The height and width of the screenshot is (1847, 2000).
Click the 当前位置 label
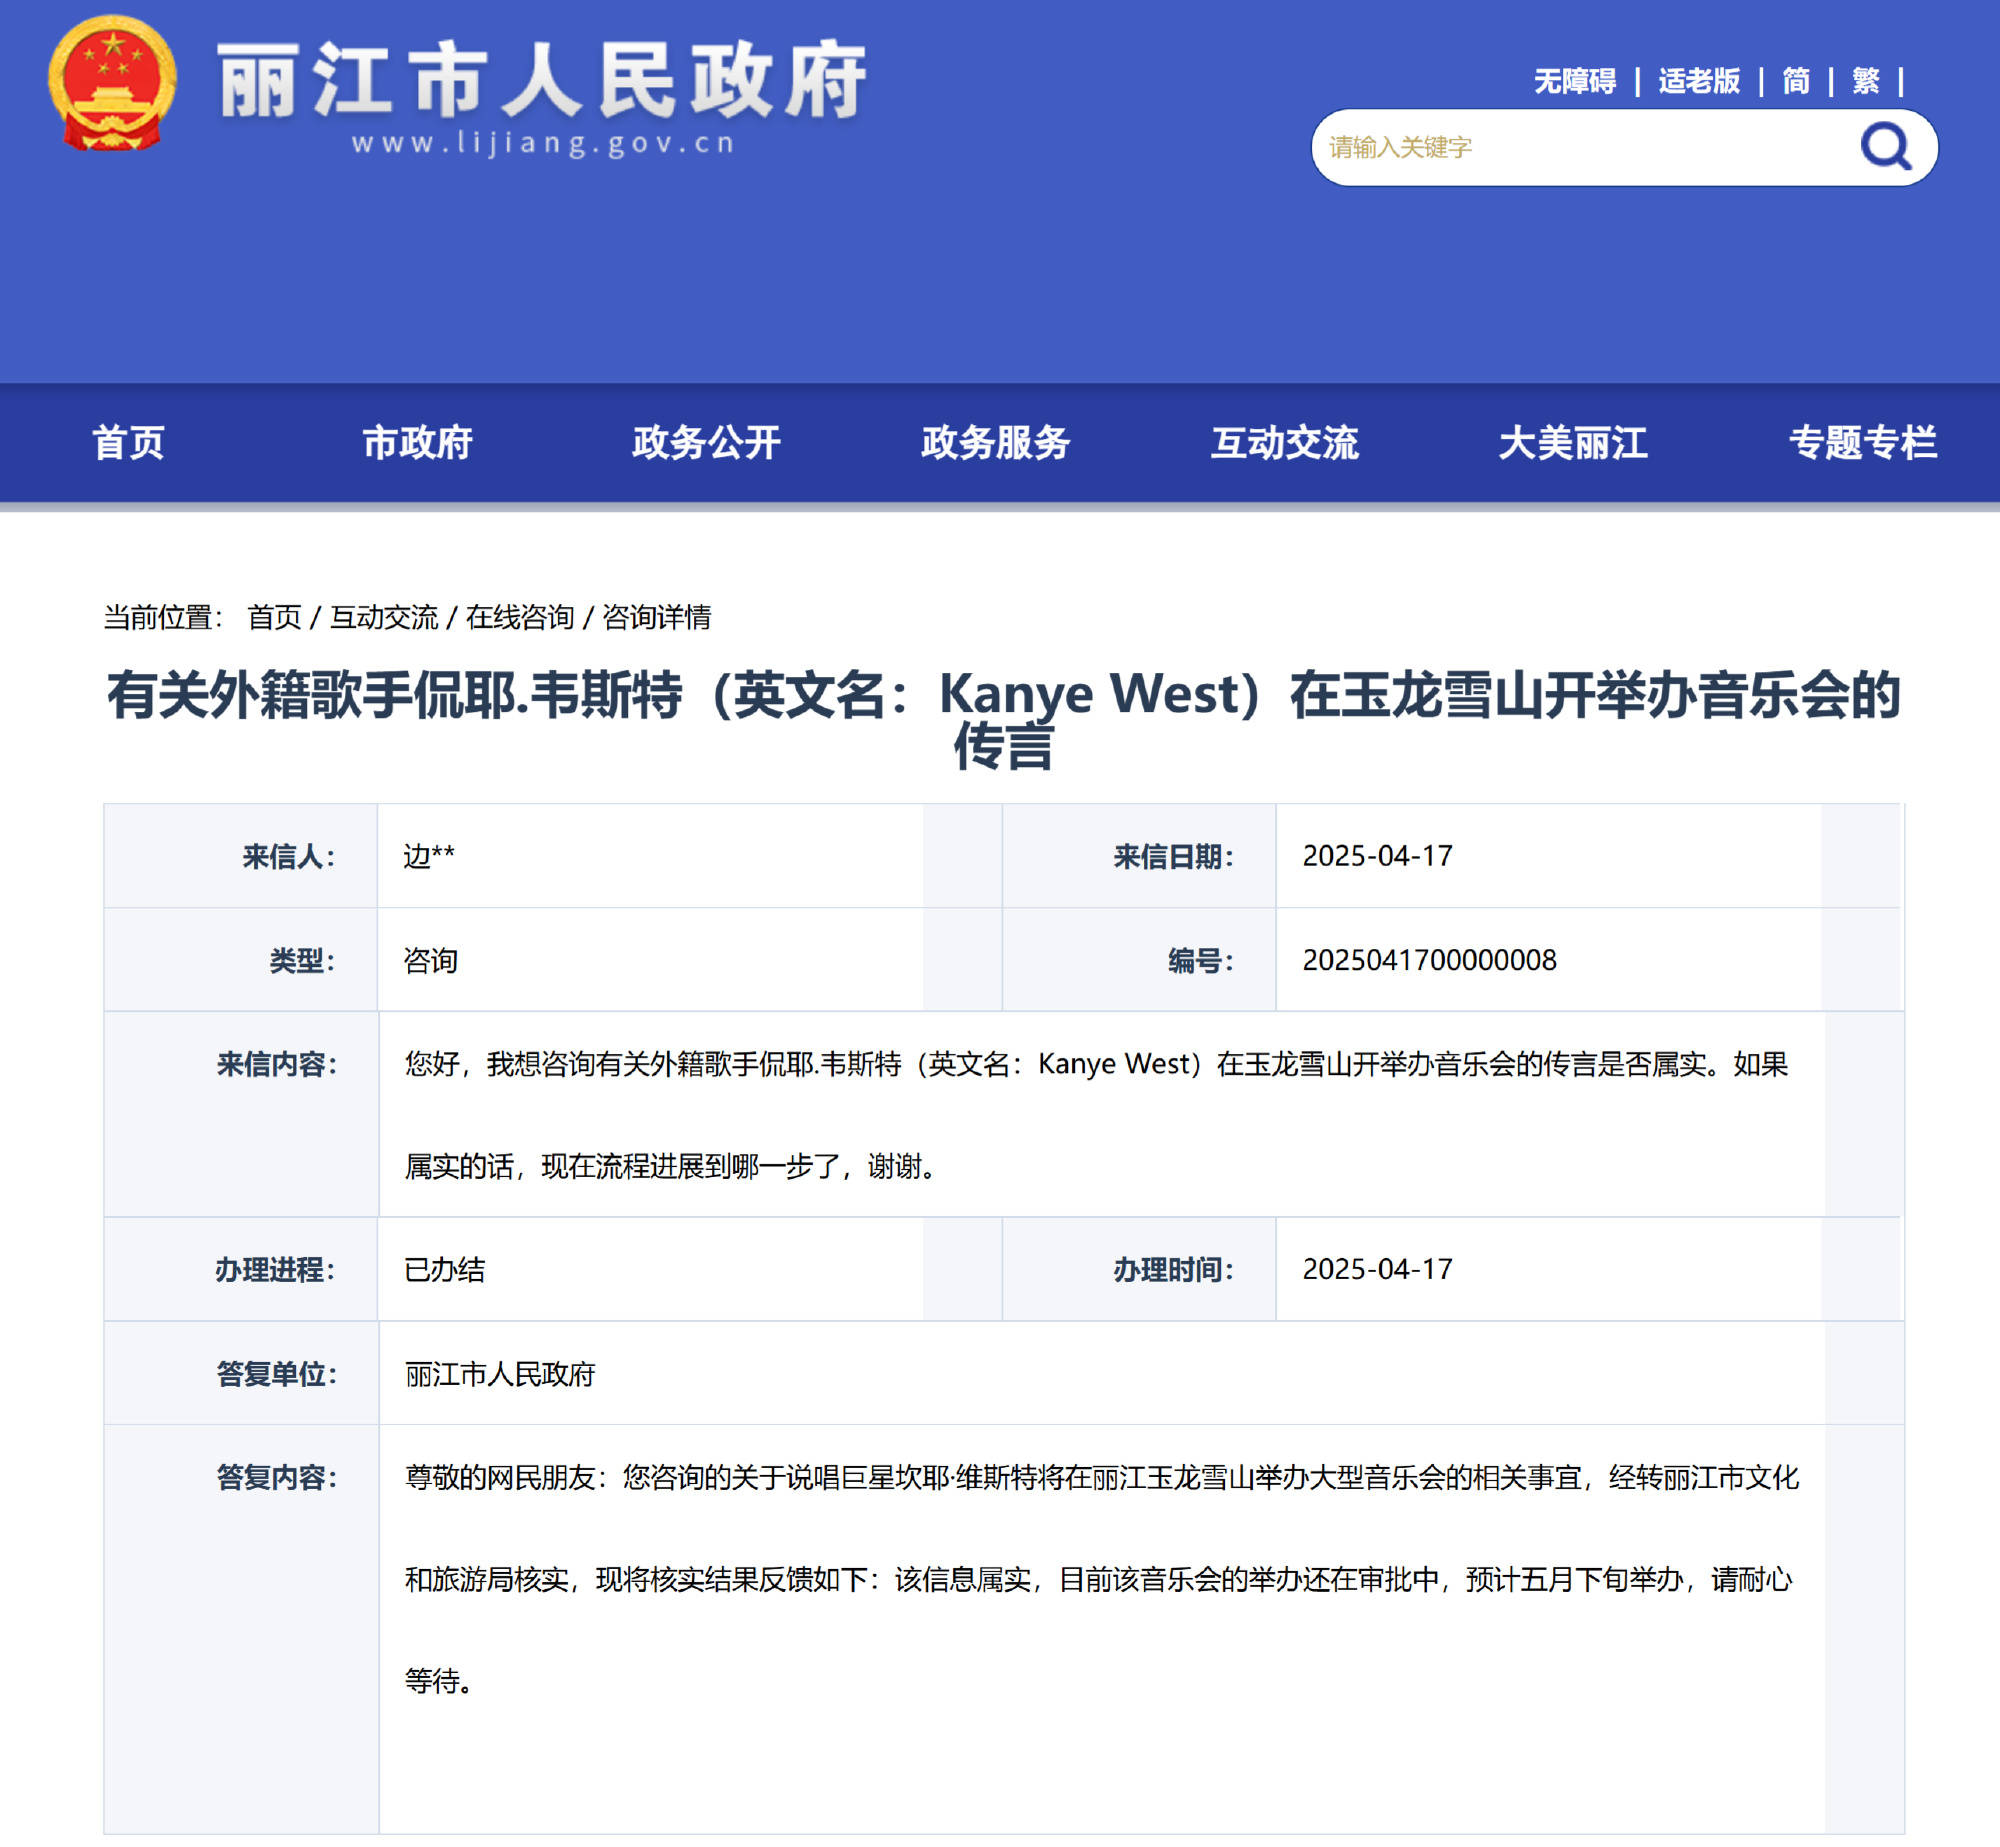tap(163, 617)
